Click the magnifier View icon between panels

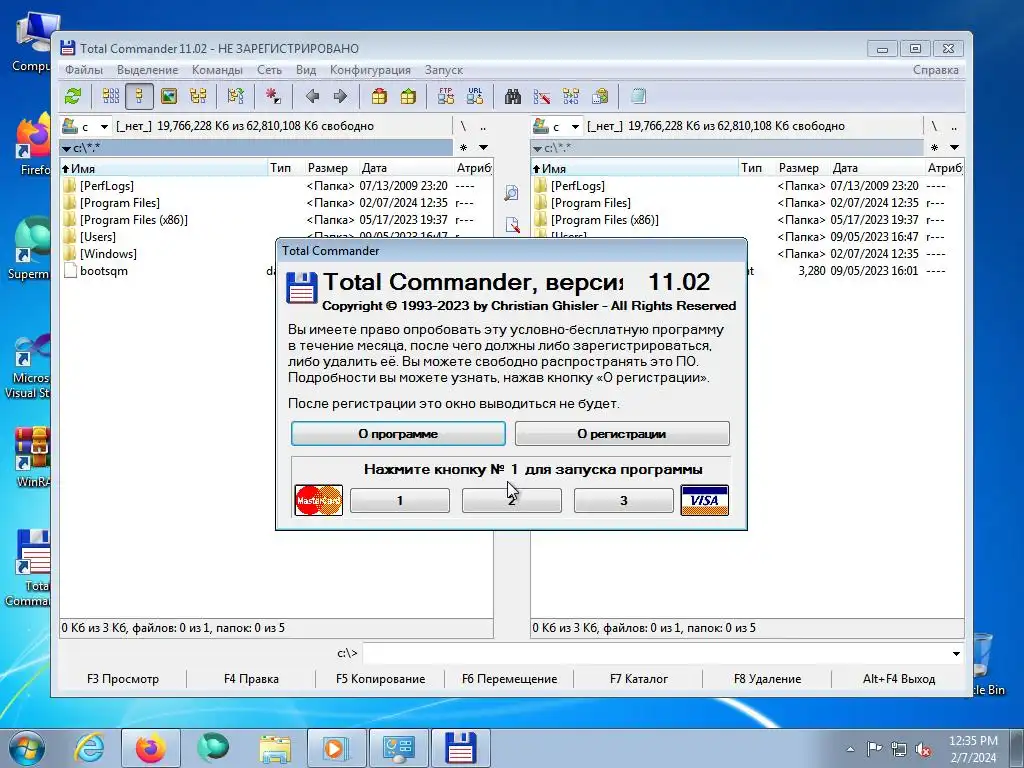[x=512, y=193]
